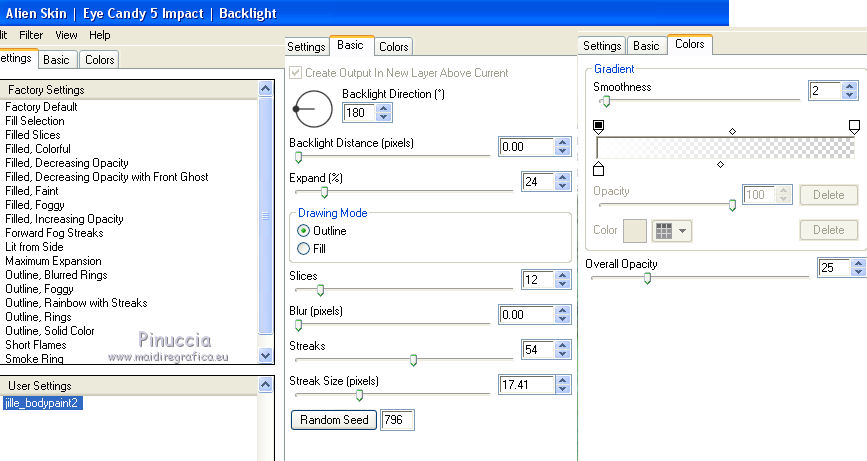Select Outline, Rainbow with Streaks preset
This screenshot has width=867, height=461.
(76, 303)
